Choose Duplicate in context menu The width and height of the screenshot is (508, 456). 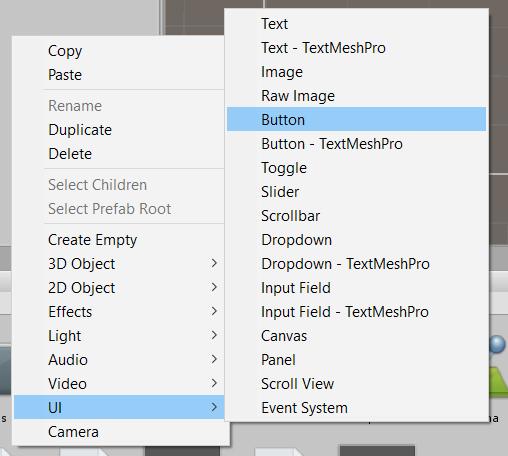tap(119, 130)
